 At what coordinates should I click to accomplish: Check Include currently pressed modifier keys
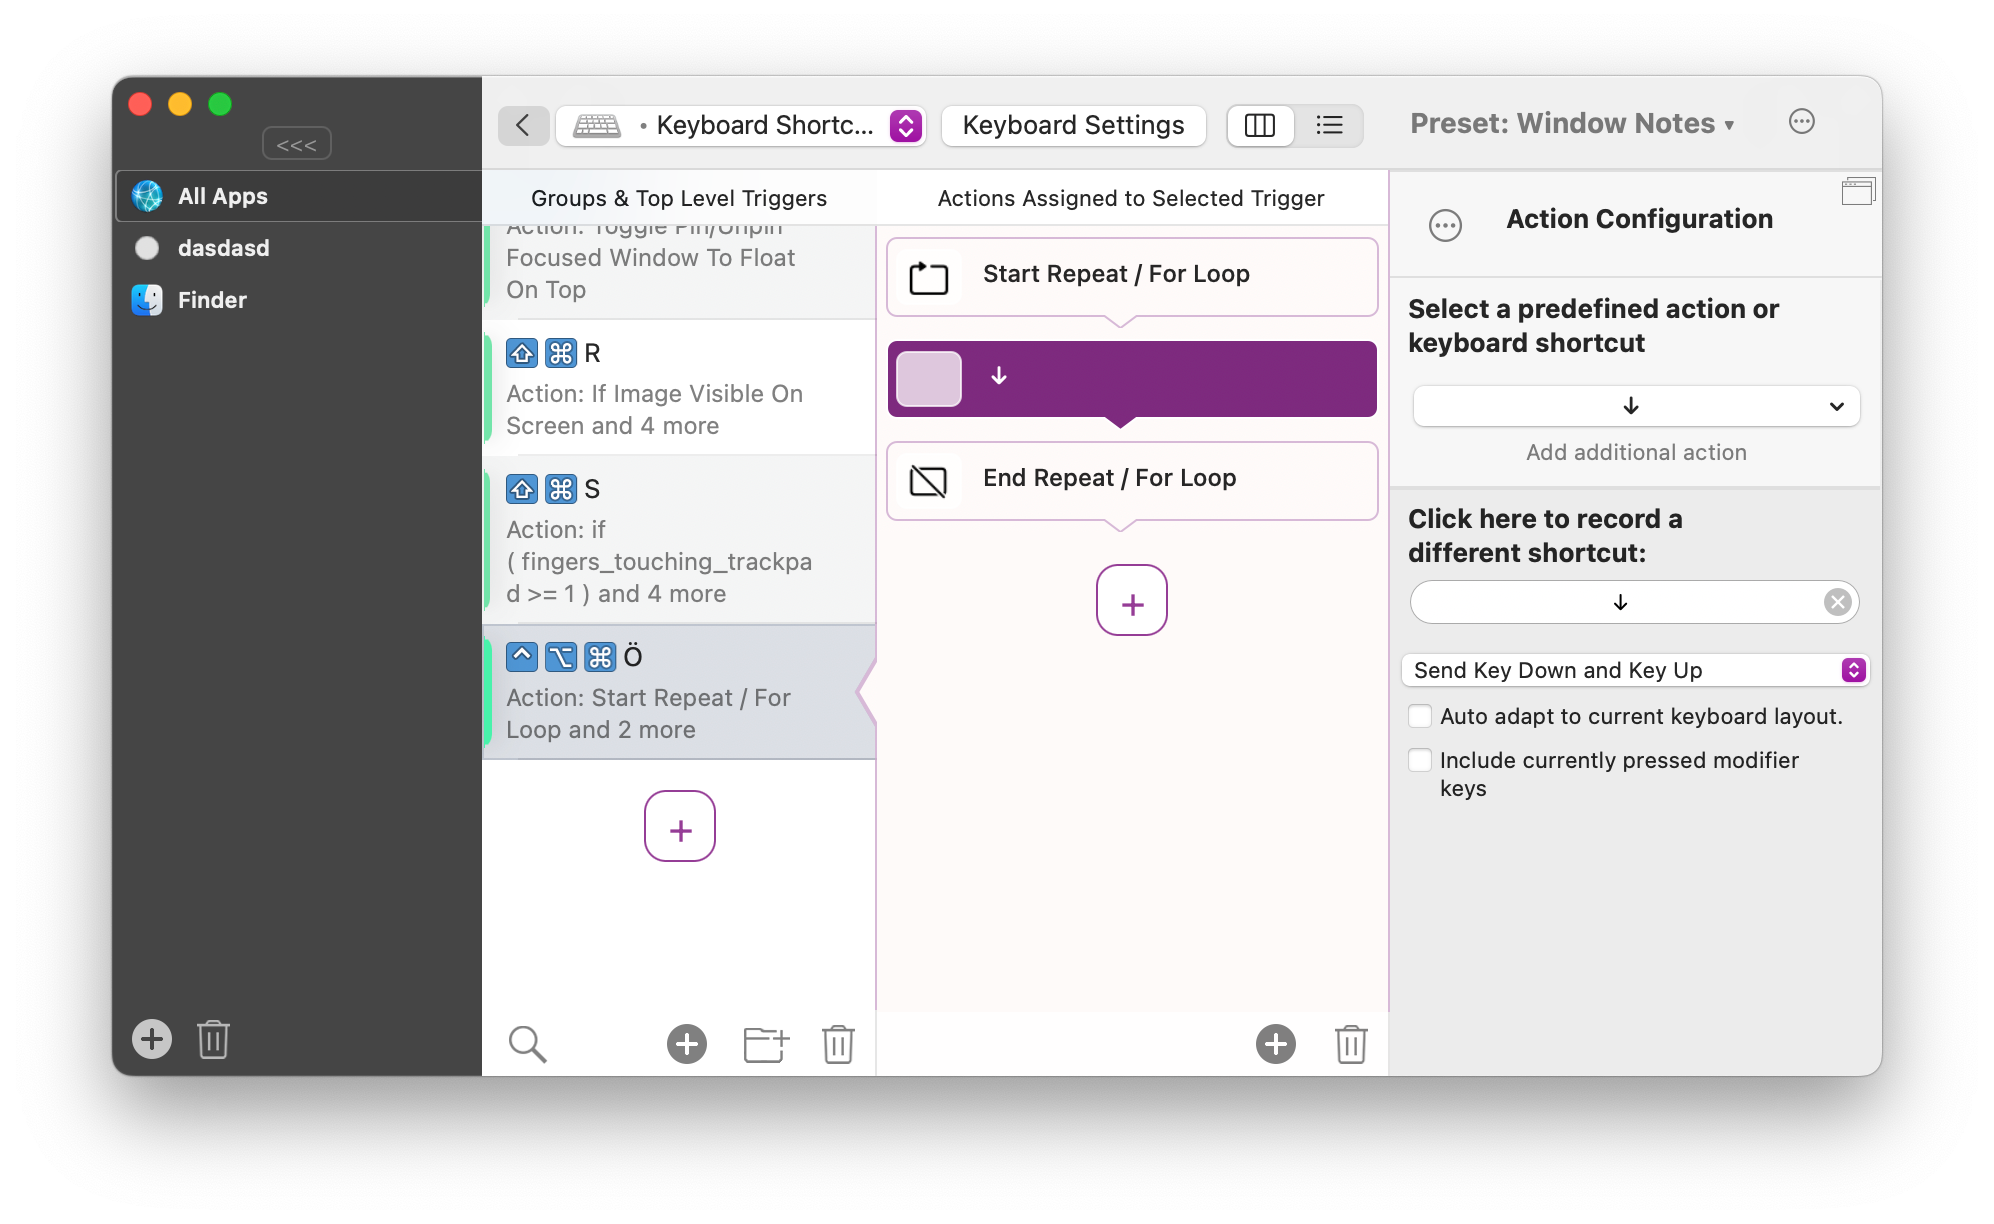click(1420, 760)
